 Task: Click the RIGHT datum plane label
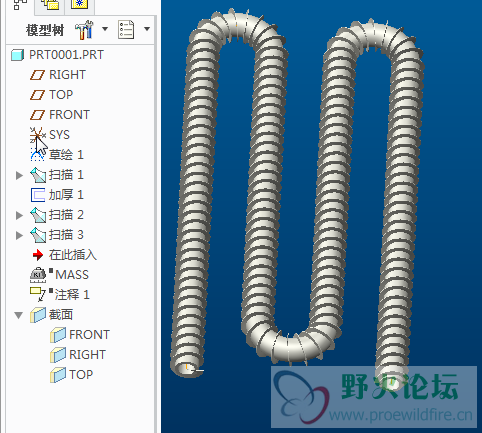point(67,75)
